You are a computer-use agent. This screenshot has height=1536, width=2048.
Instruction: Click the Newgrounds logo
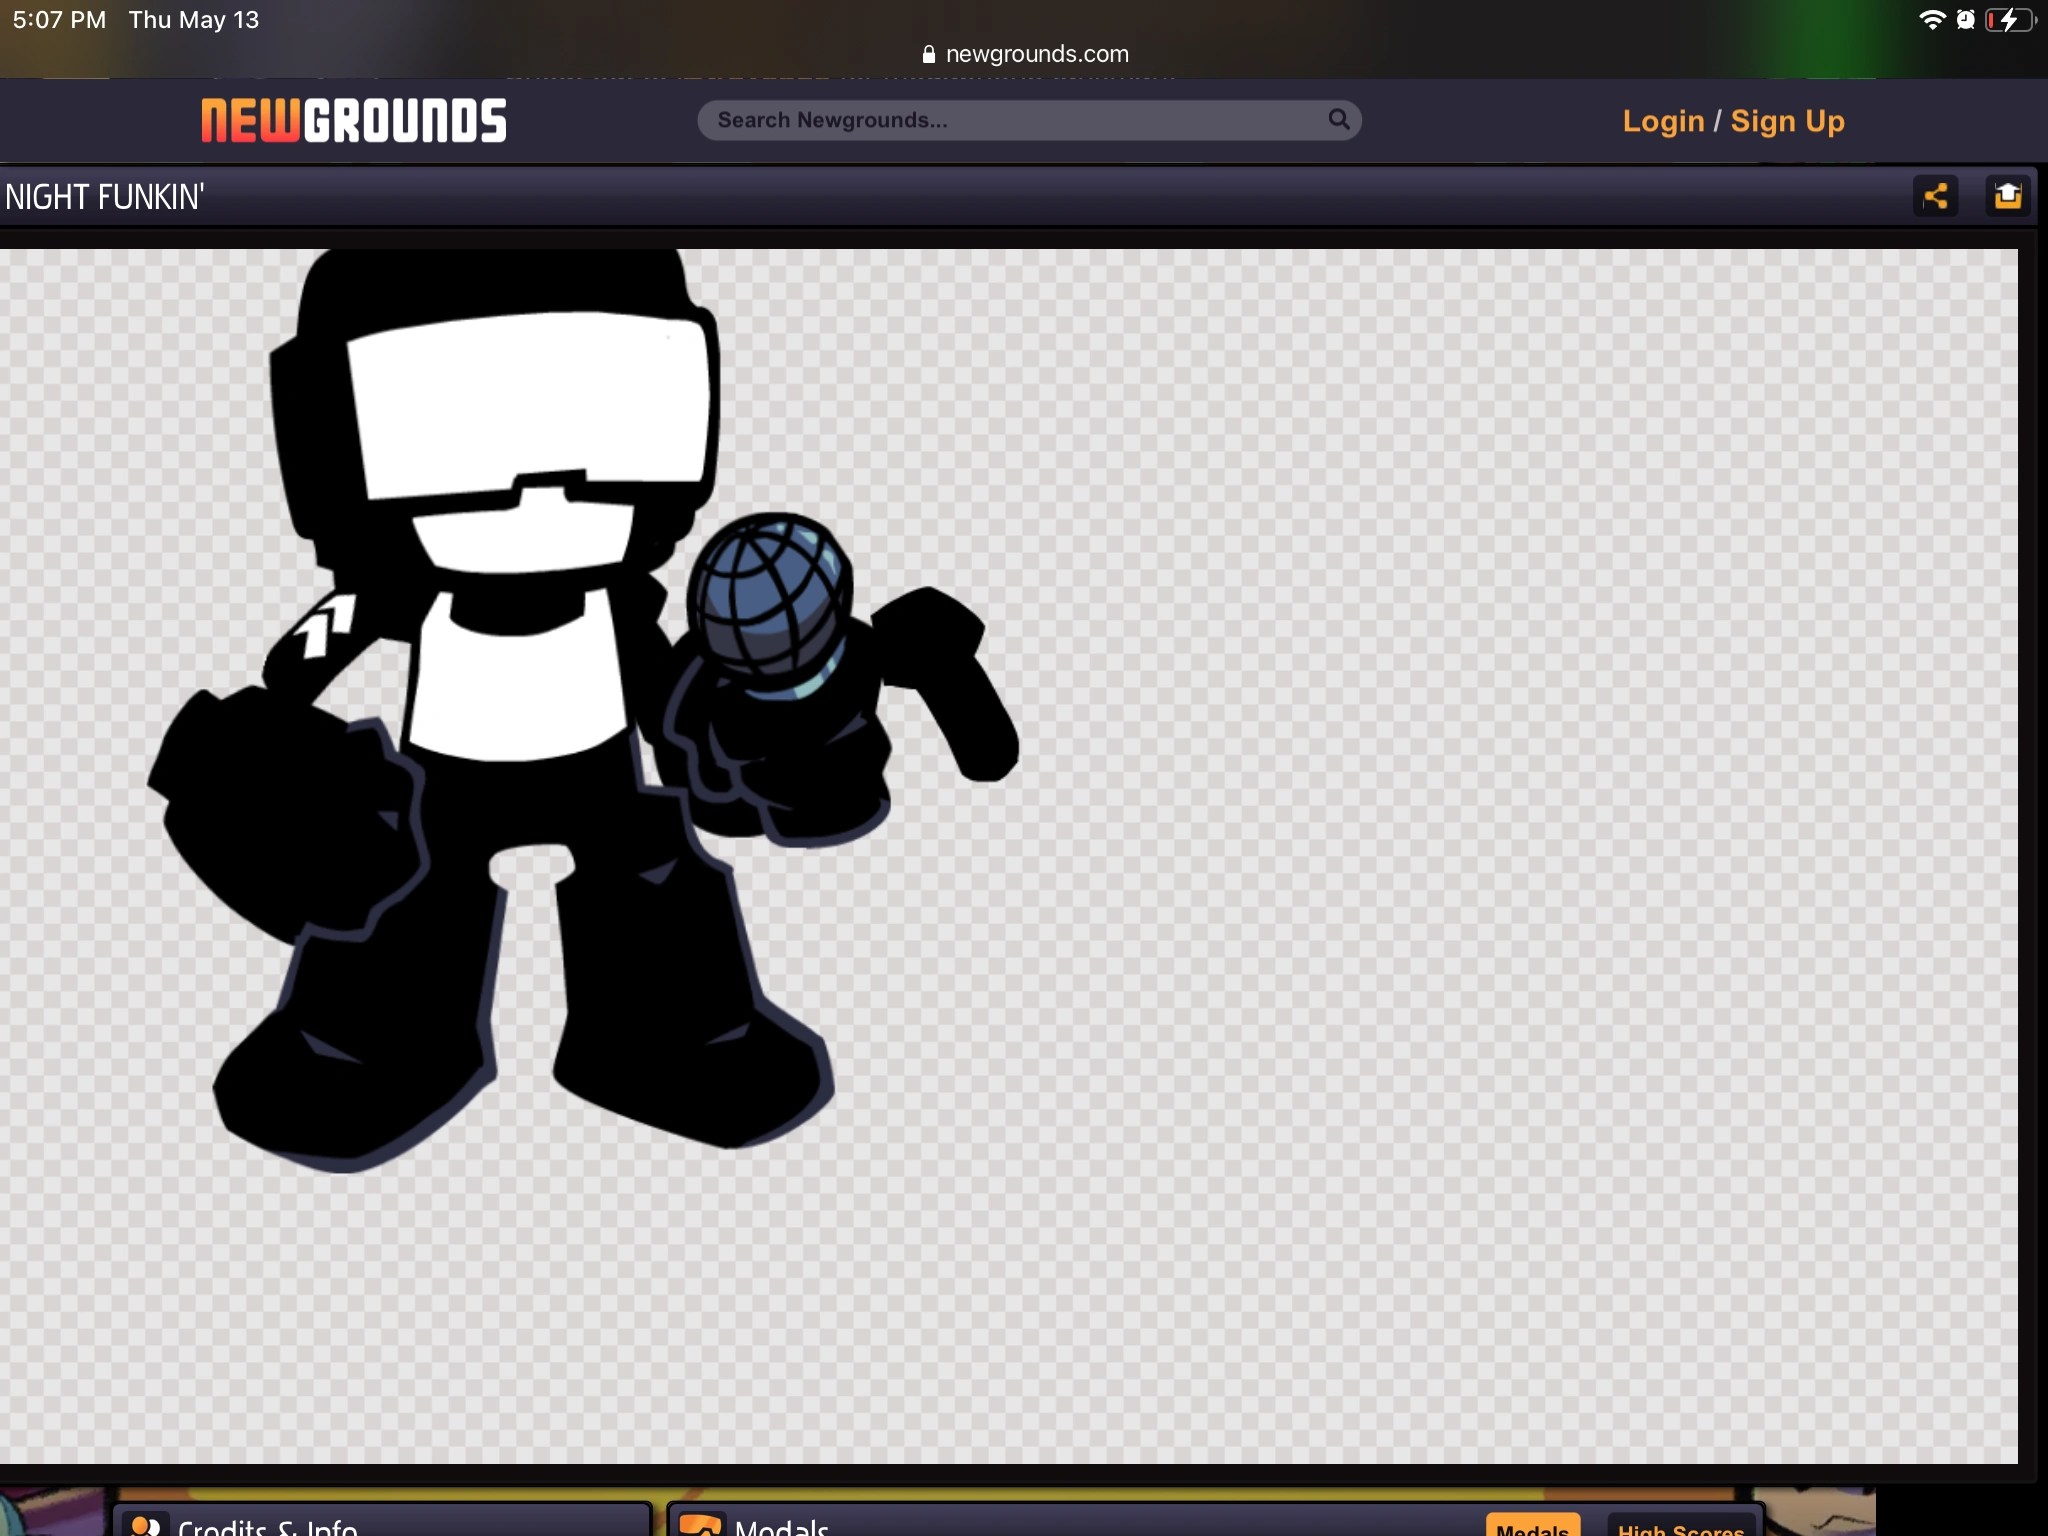[x=354, y=120]
